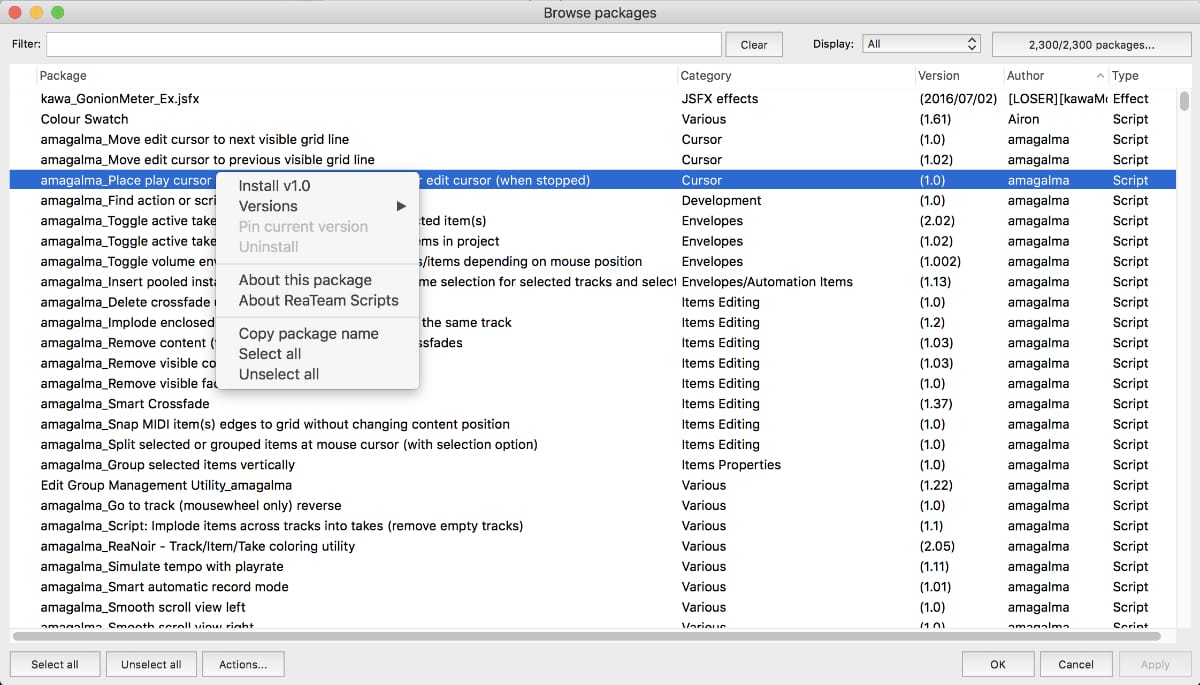Image resolution: width=1200 pixels, height=685 pixels.
Task: Click Install v1.0 in context menu
Action: [x=275, y=186]
